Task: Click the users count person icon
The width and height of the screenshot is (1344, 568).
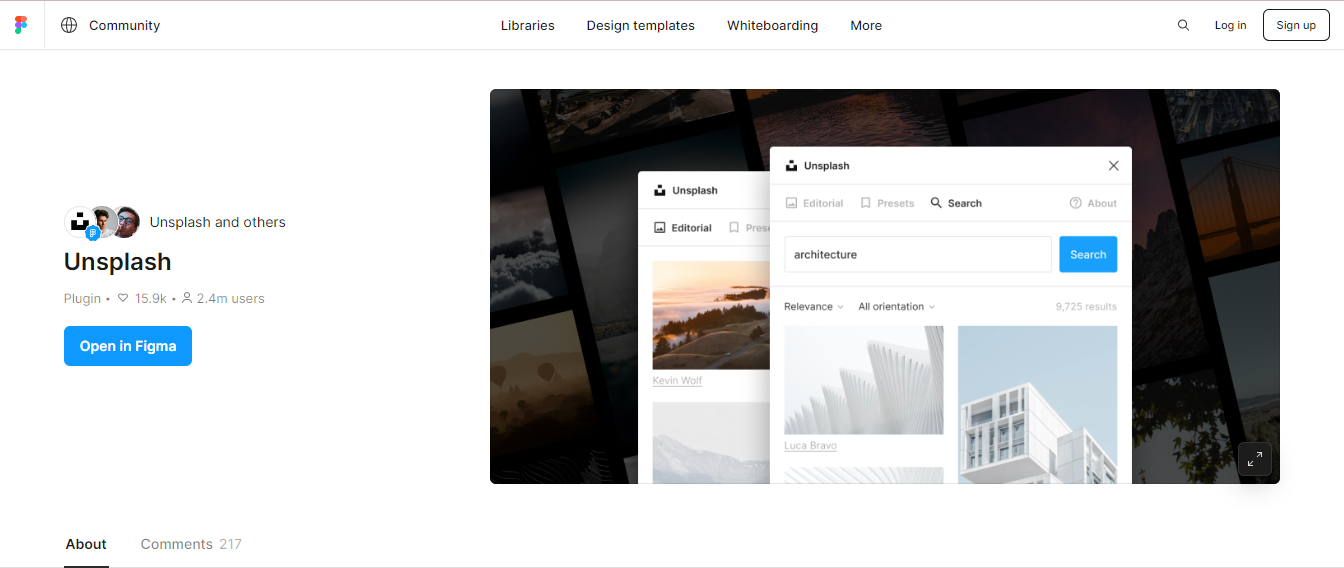Action: [187, 298]
